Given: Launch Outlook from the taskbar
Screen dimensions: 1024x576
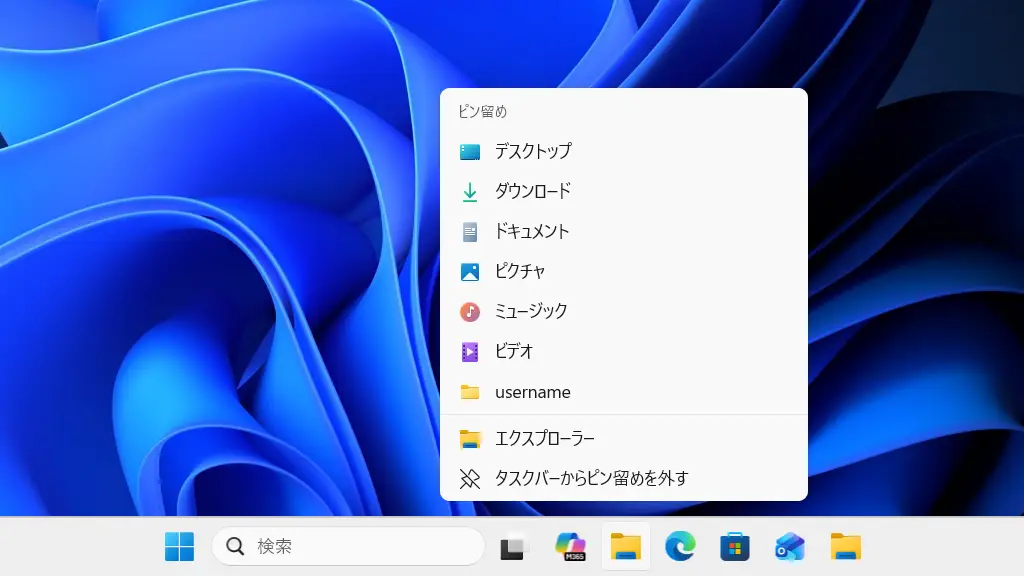Looking at the screenshot, I should (789, 547).
